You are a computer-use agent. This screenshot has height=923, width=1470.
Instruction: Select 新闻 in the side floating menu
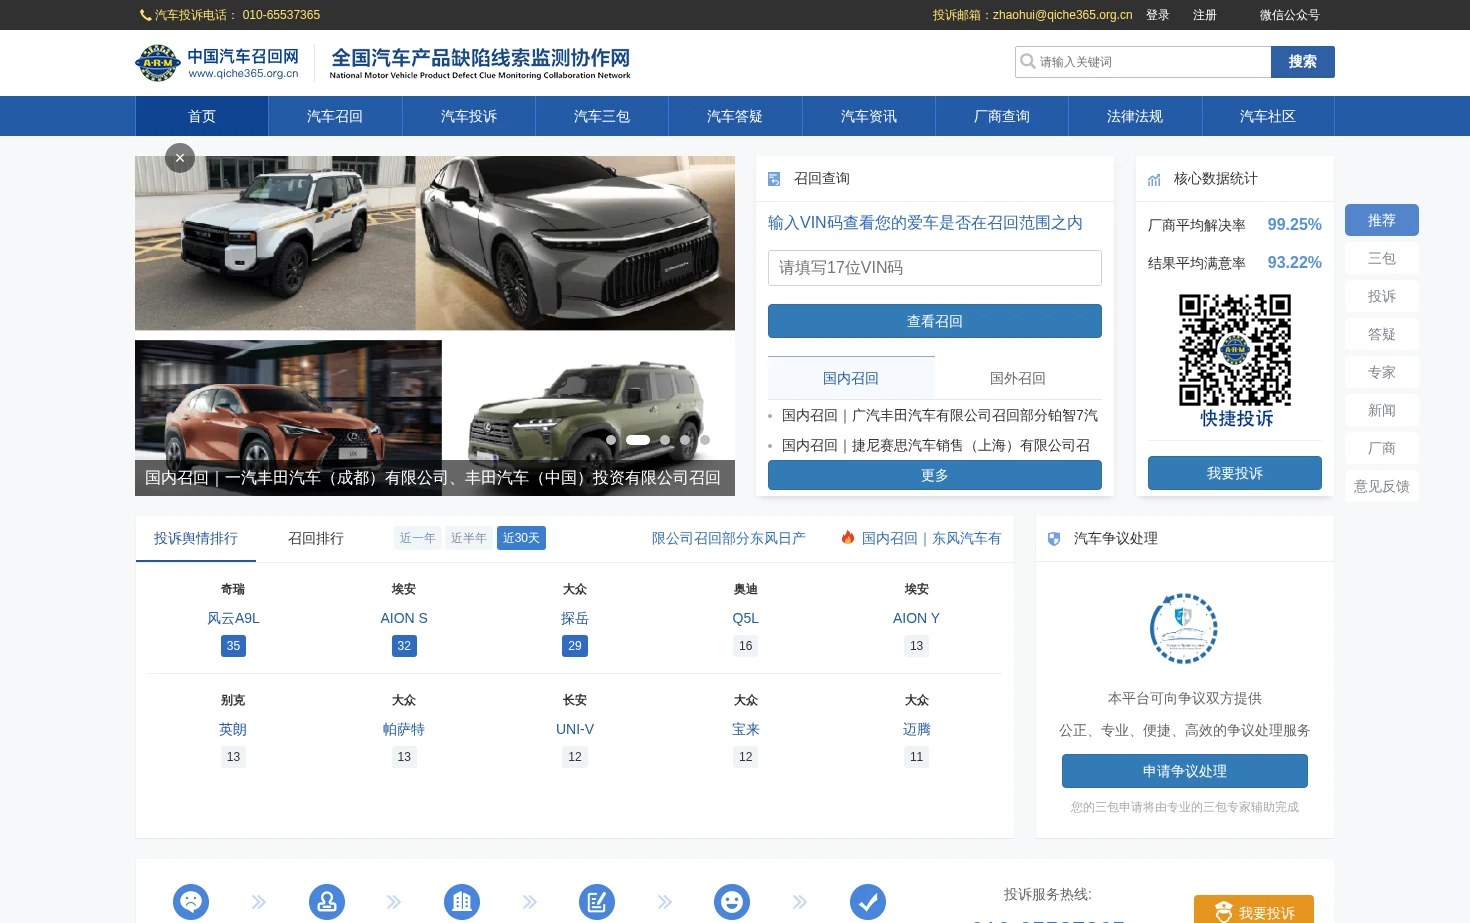point(1382,410)
